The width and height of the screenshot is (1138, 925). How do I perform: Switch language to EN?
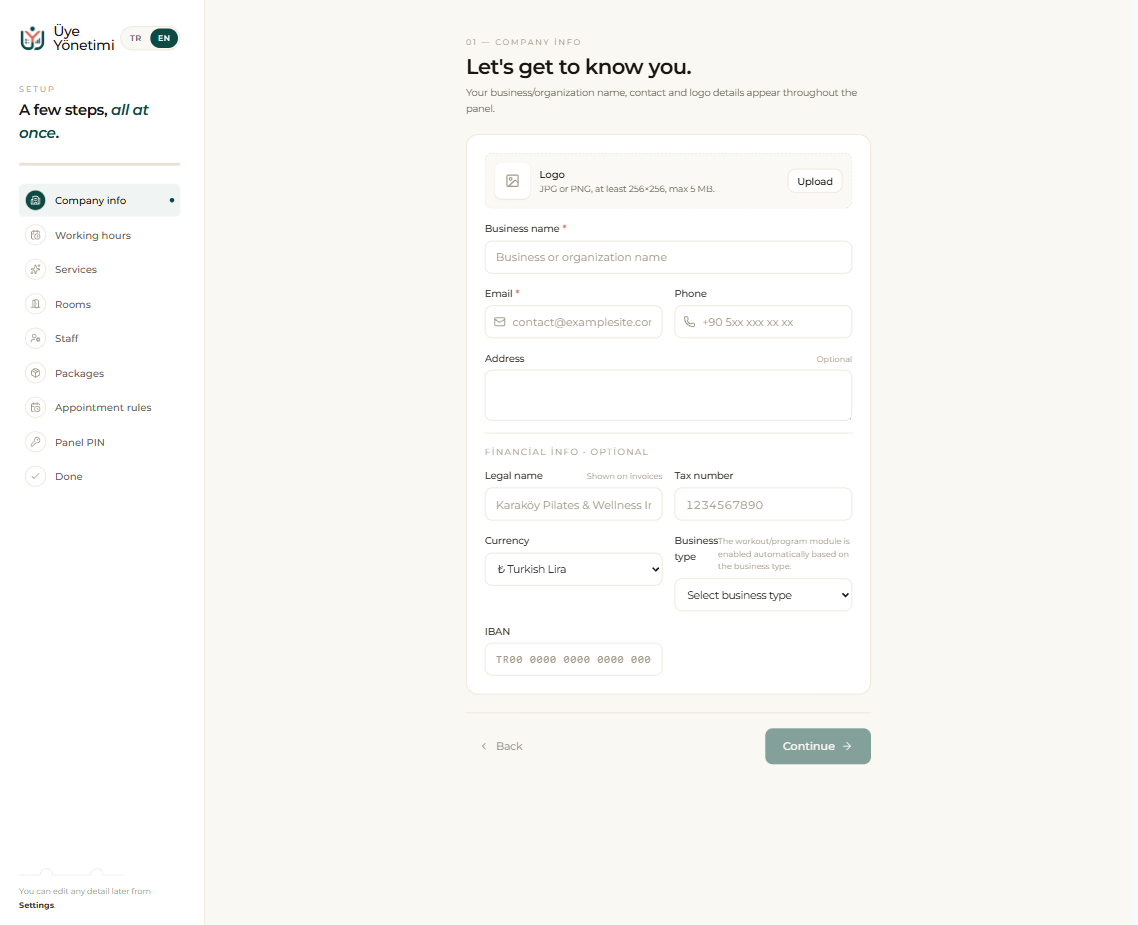[164, 38]
